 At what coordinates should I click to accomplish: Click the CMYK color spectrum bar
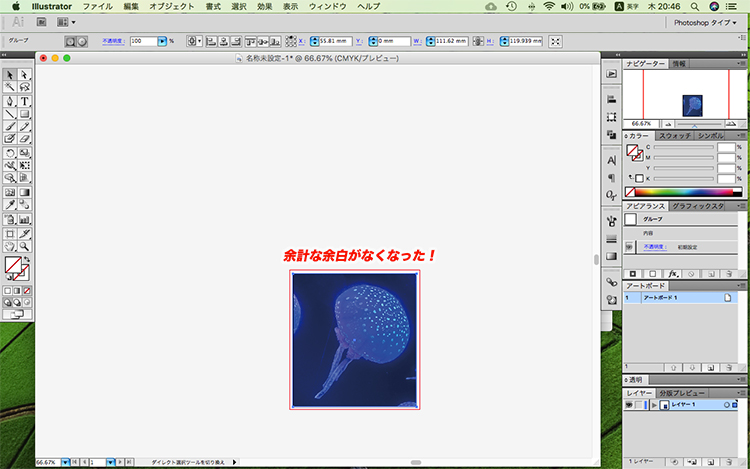click(684, 191)
